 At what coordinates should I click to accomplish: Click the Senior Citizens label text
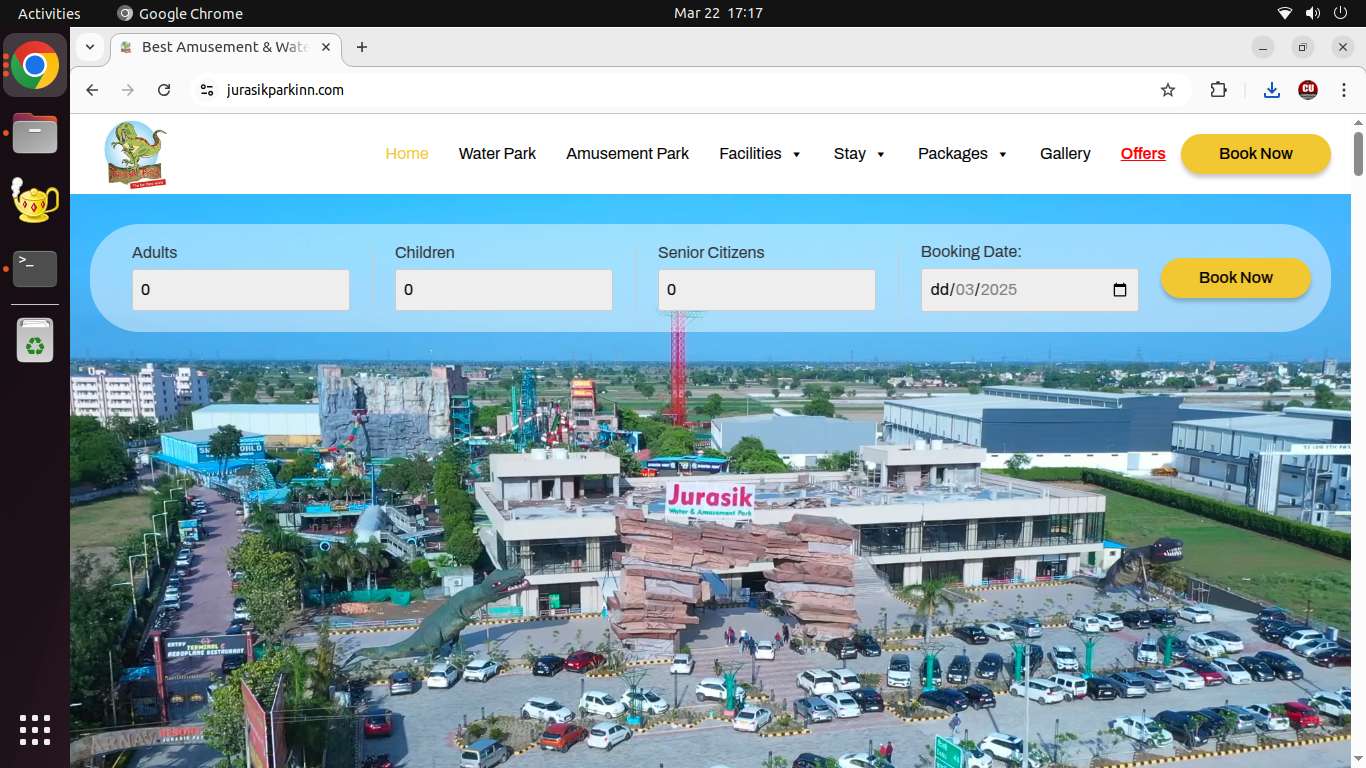click(711, 253)
